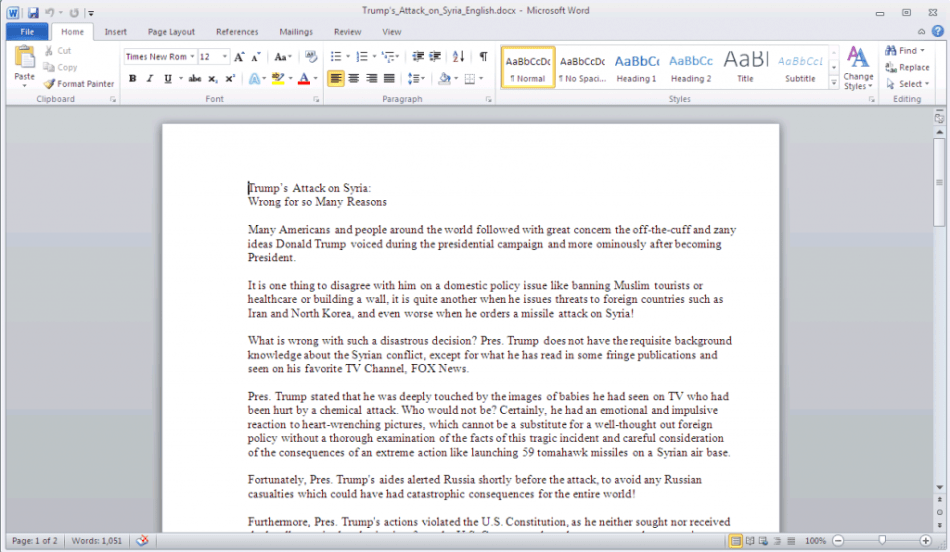Click the Decrease Indent icon
Viewport: 950px width, 552px height.
point(418,57)
